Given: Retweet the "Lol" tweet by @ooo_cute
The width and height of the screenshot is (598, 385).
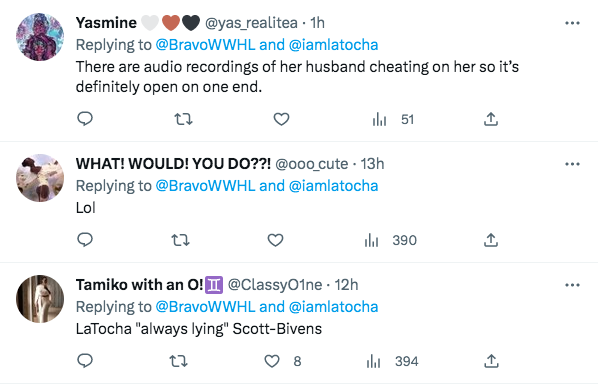Looking at the screenshot, I should click(x=180, y=240).
